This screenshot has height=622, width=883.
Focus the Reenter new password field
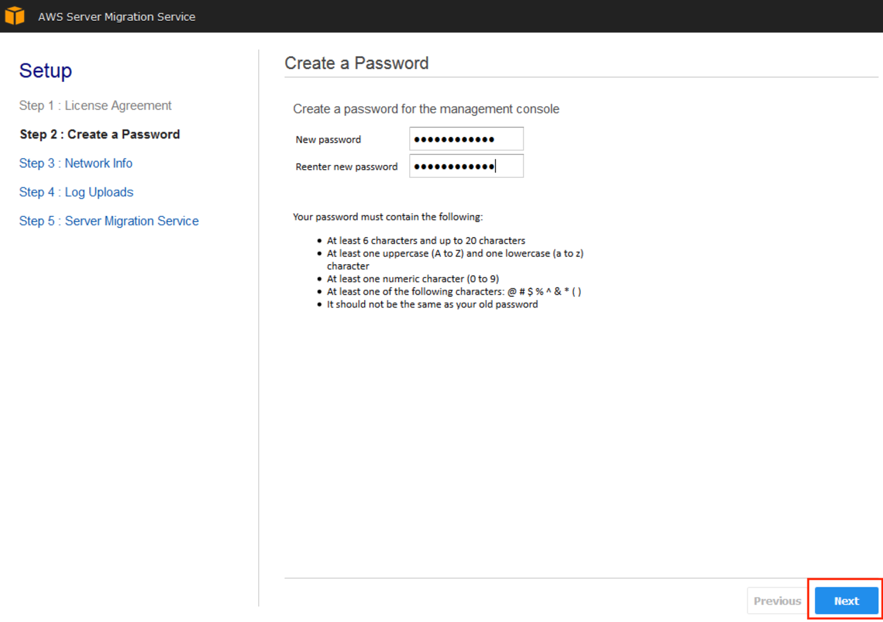coord(466,166)
